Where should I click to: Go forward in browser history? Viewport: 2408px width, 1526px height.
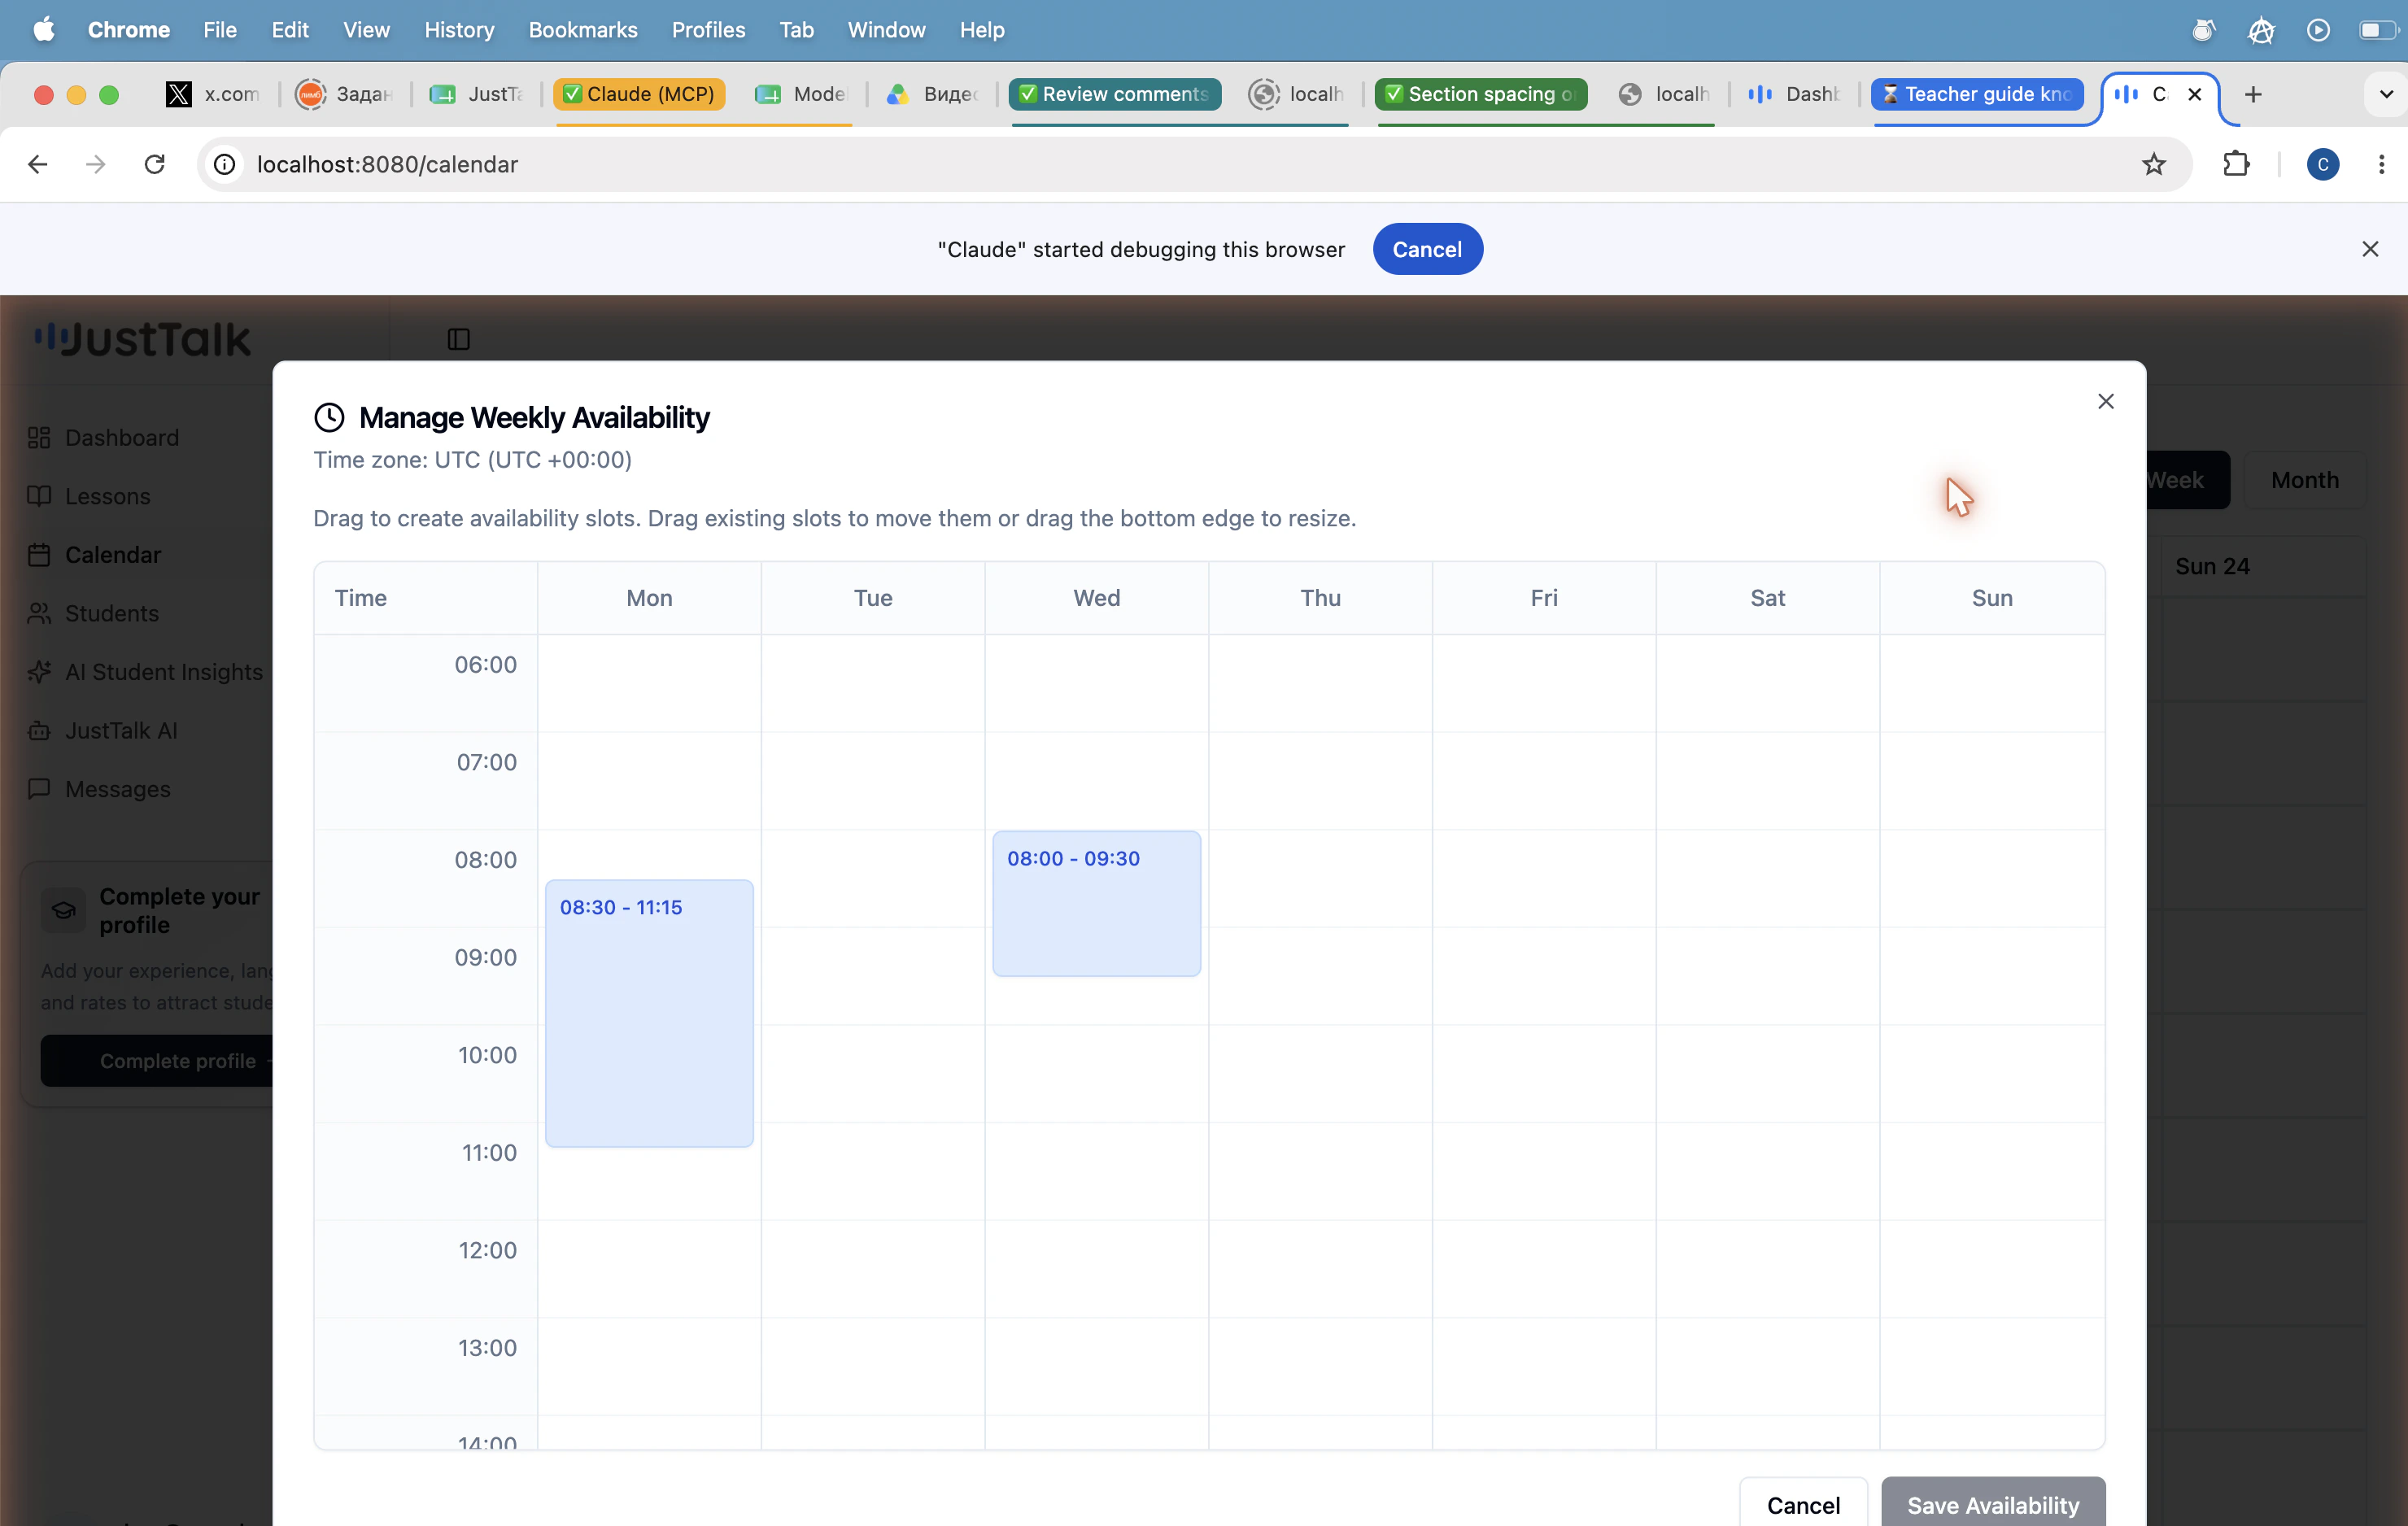tap(96, 164)
